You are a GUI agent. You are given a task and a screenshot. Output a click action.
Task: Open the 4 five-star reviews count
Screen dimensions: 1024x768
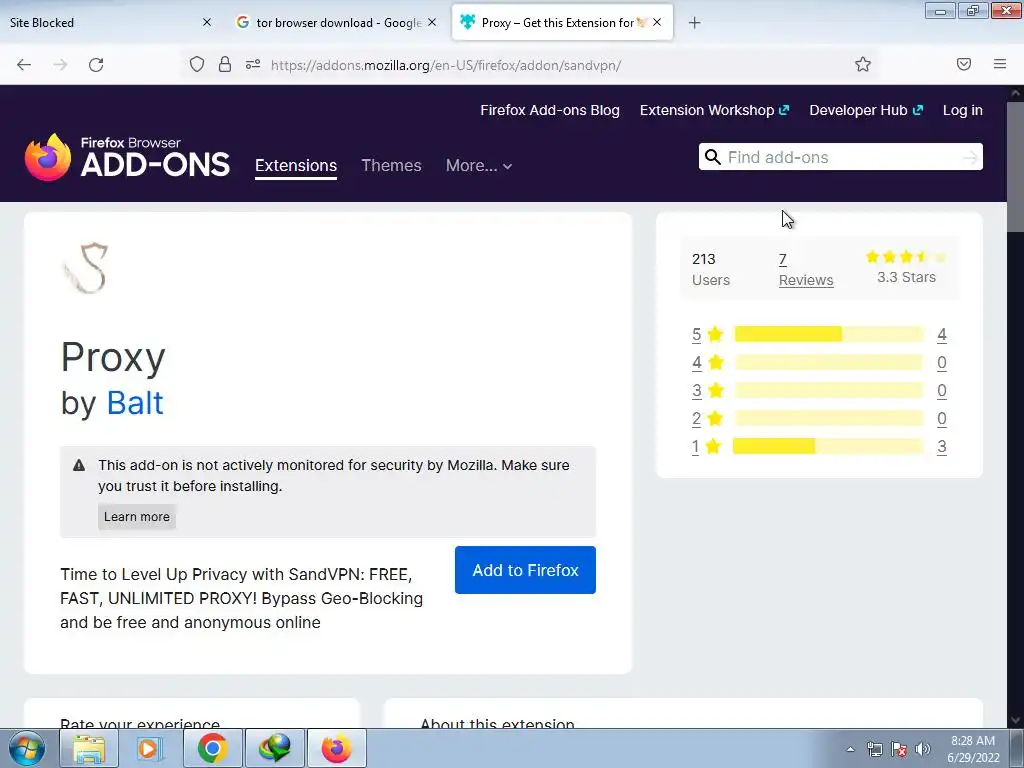click(x=942, y=334)
